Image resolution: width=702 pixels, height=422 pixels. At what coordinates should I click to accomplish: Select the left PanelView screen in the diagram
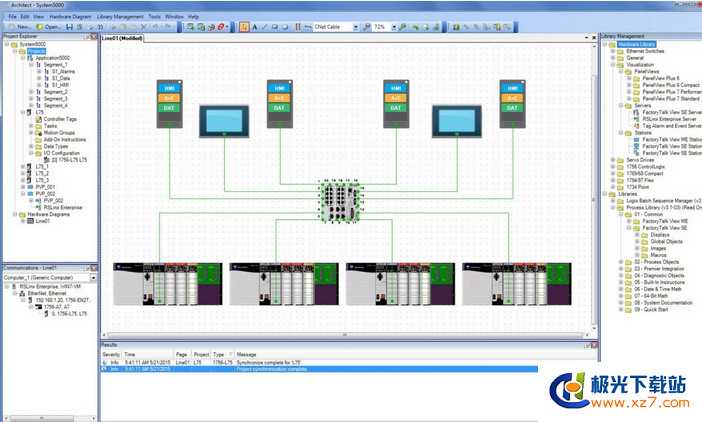[x=224, y=121]
